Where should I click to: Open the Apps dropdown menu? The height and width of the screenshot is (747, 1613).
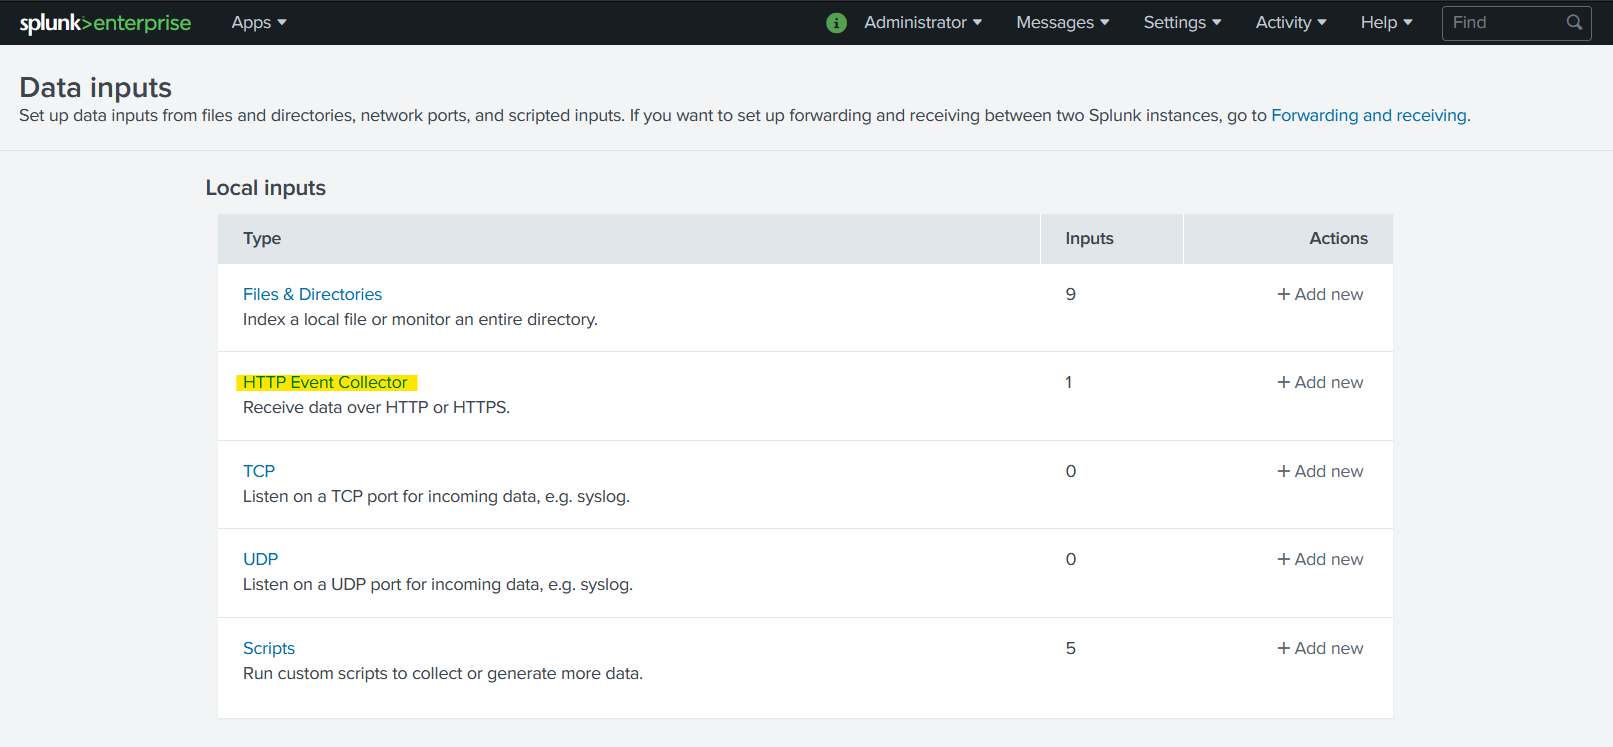(x=259, y=22)
